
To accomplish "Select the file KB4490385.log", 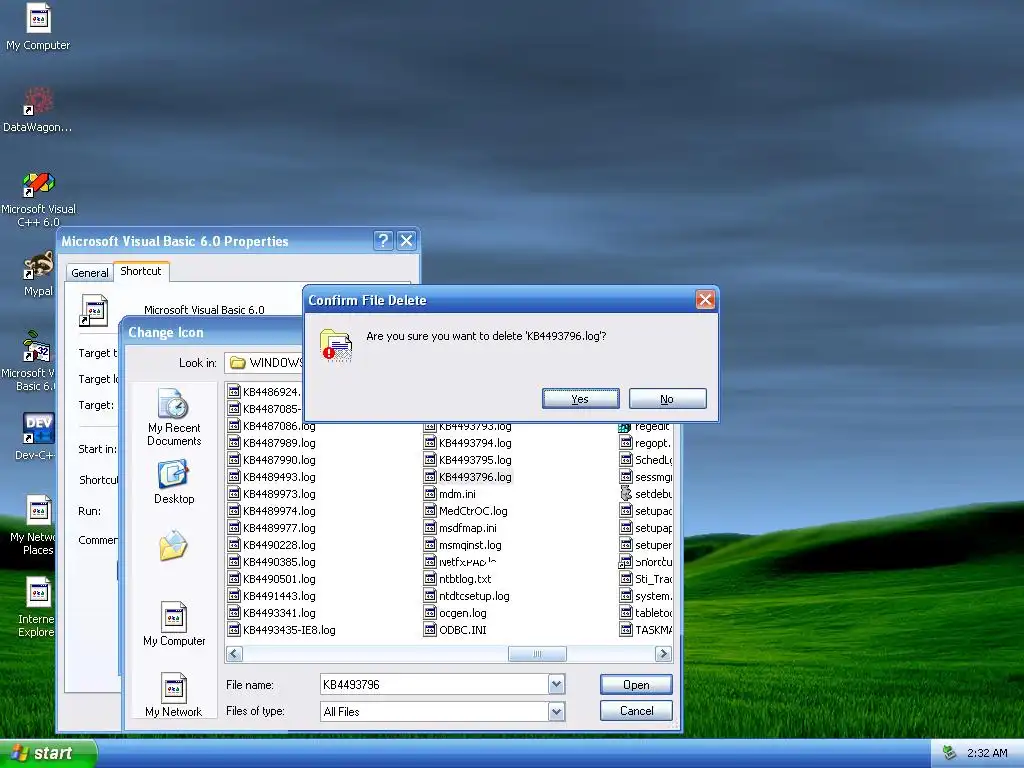I will (x=272, y=562).
